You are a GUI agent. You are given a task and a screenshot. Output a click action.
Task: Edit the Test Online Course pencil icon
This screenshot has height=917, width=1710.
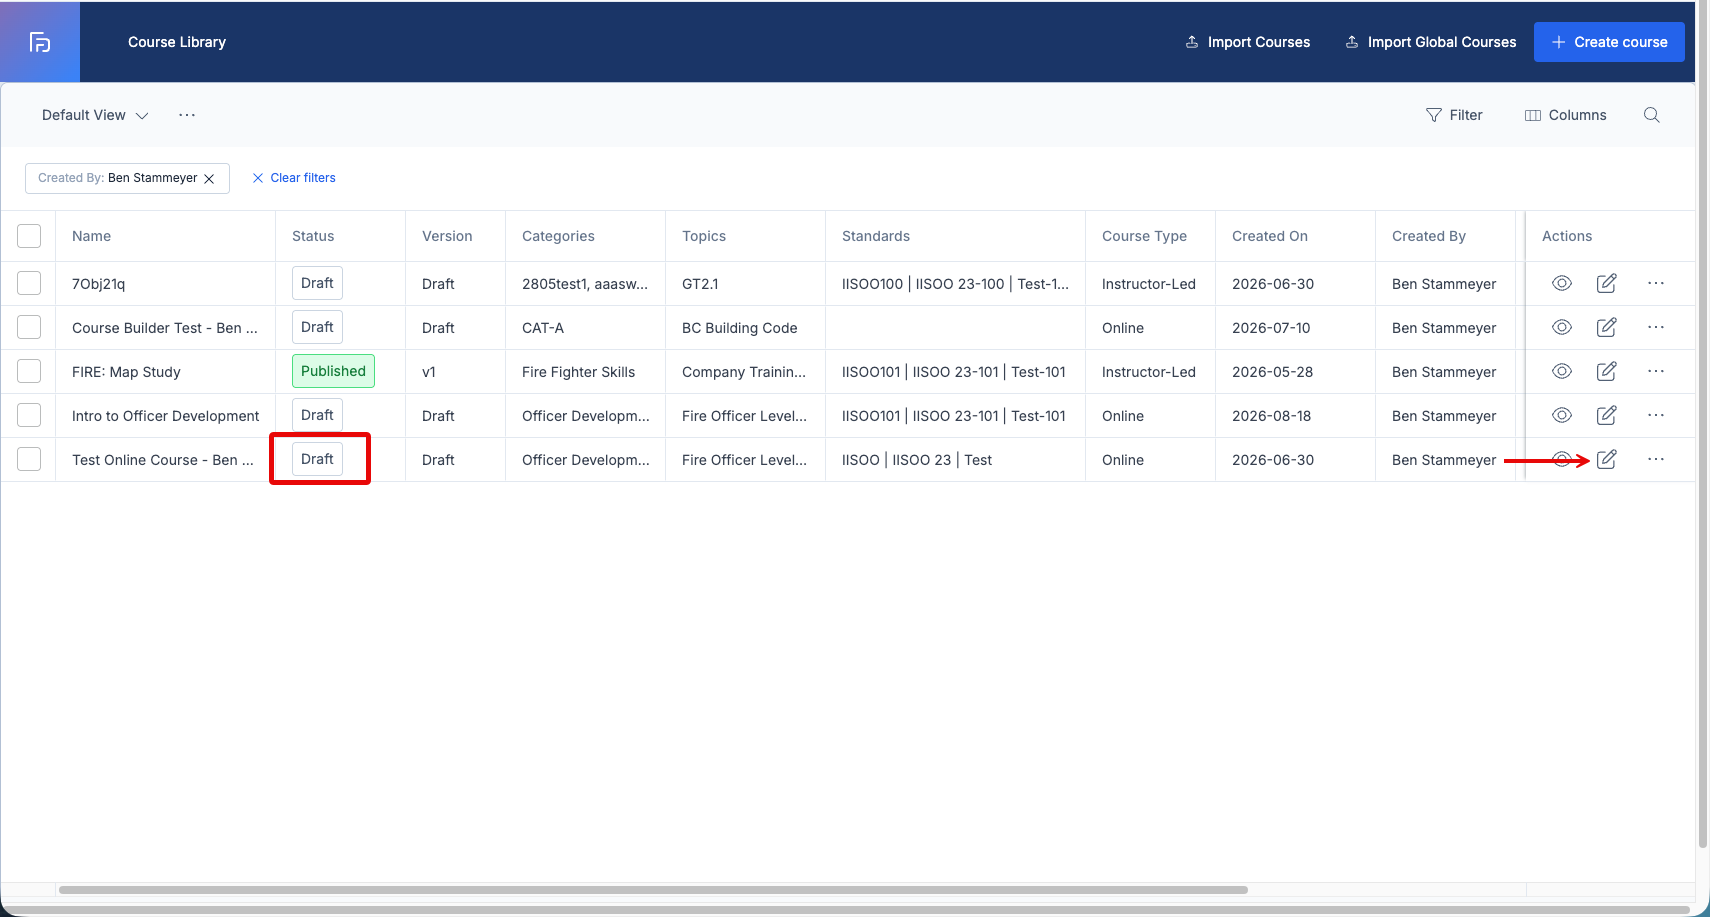pos(1607,459)
